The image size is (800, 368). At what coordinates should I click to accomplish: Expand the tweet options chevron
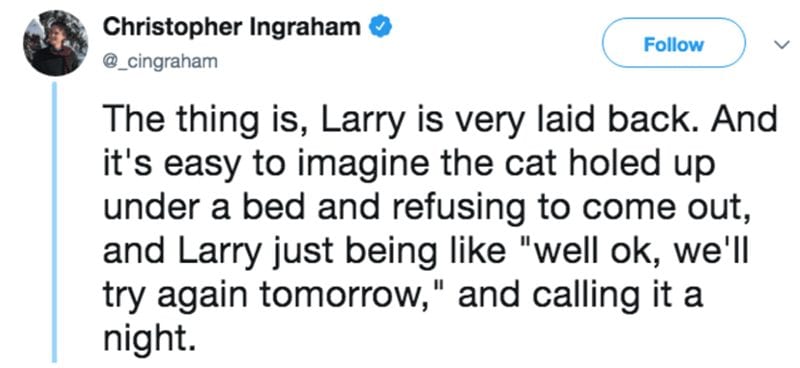pos(781,45)
